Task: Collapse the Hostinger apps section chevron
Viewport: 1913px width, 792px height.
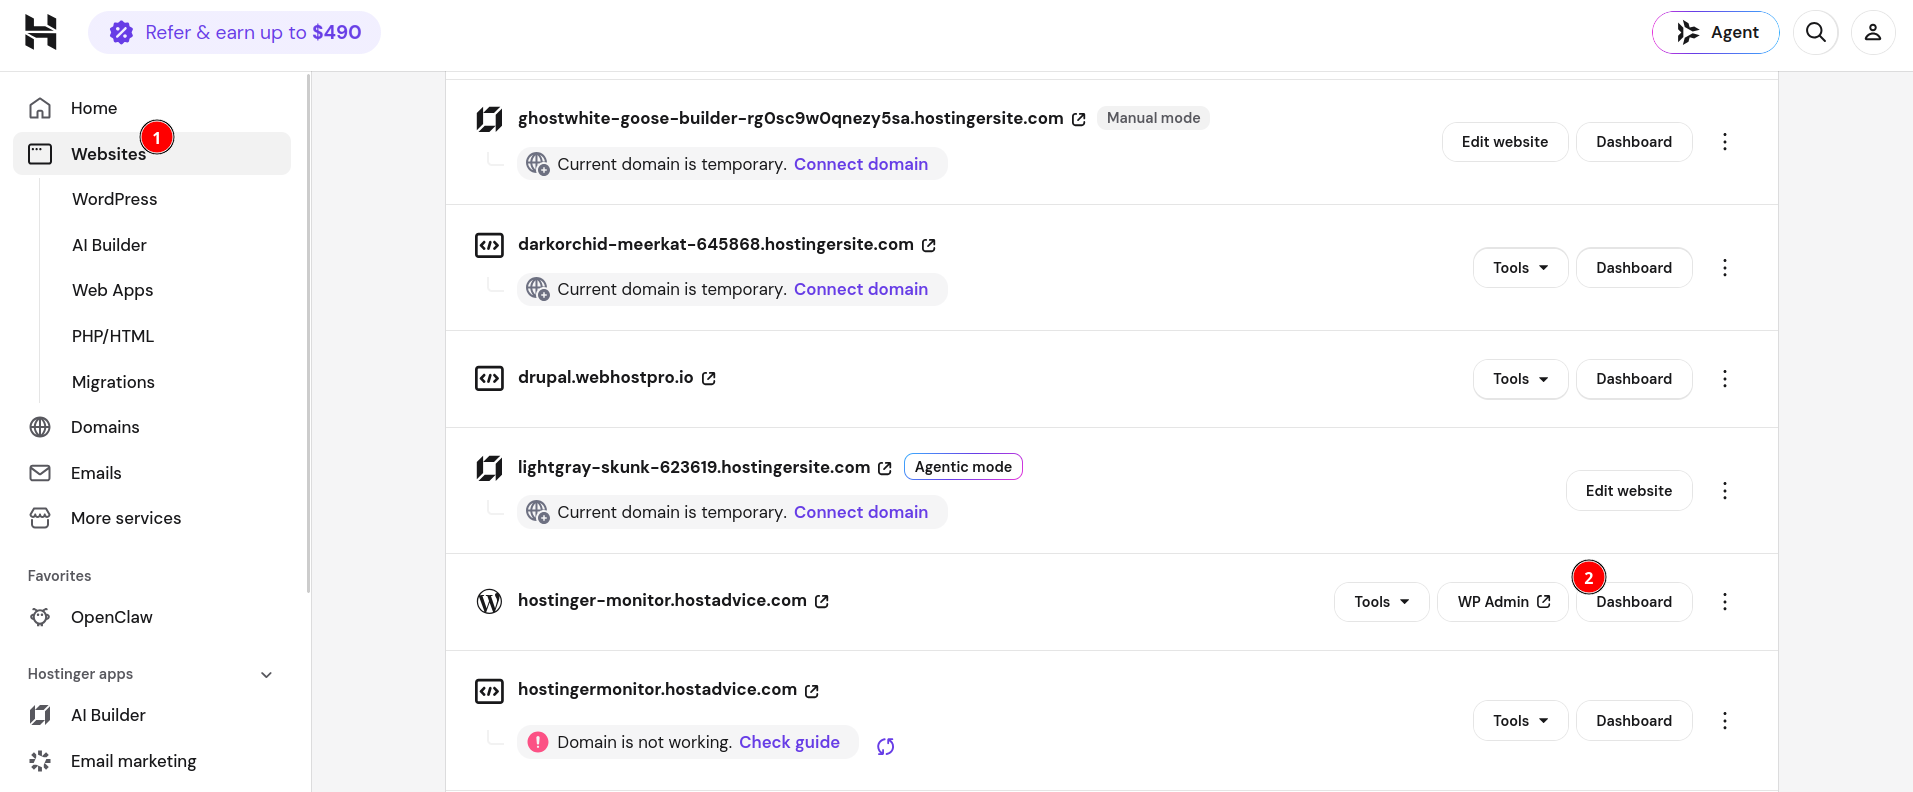Action: click(267, 675)
